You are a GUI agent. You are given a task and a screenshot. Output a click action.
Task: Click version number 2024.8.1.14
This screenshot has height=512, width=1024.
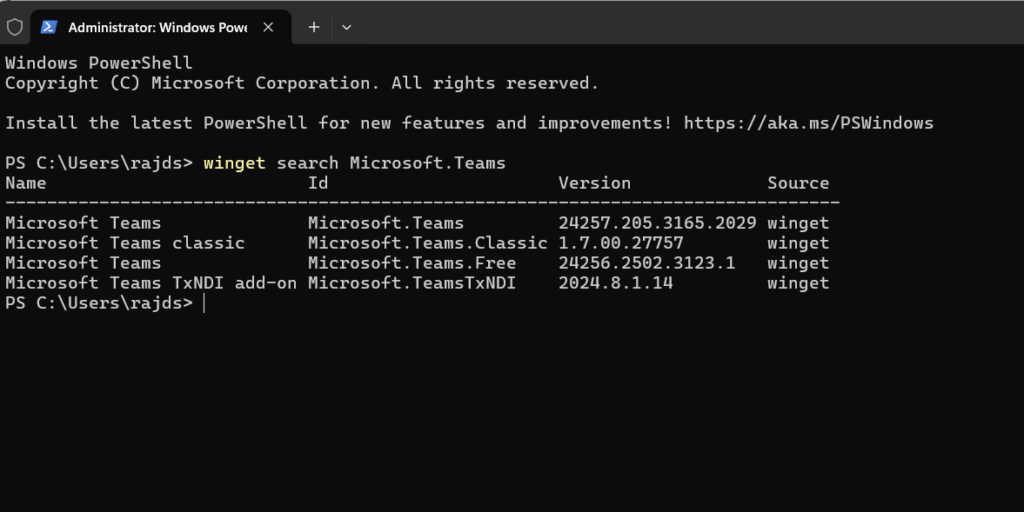click(x=615, y=283)
